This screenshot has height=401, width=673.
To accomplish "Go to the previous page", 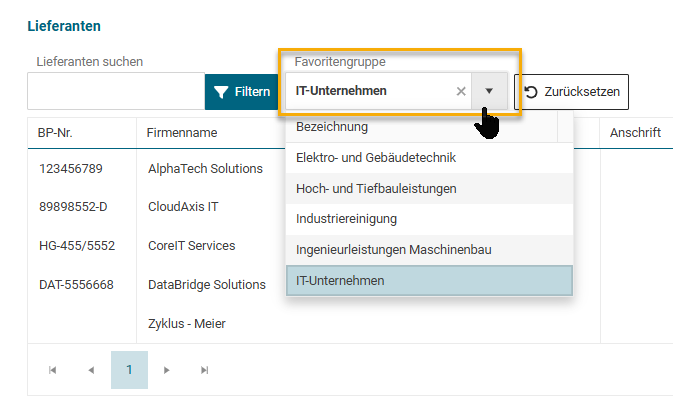I will [x=91, y=370].
